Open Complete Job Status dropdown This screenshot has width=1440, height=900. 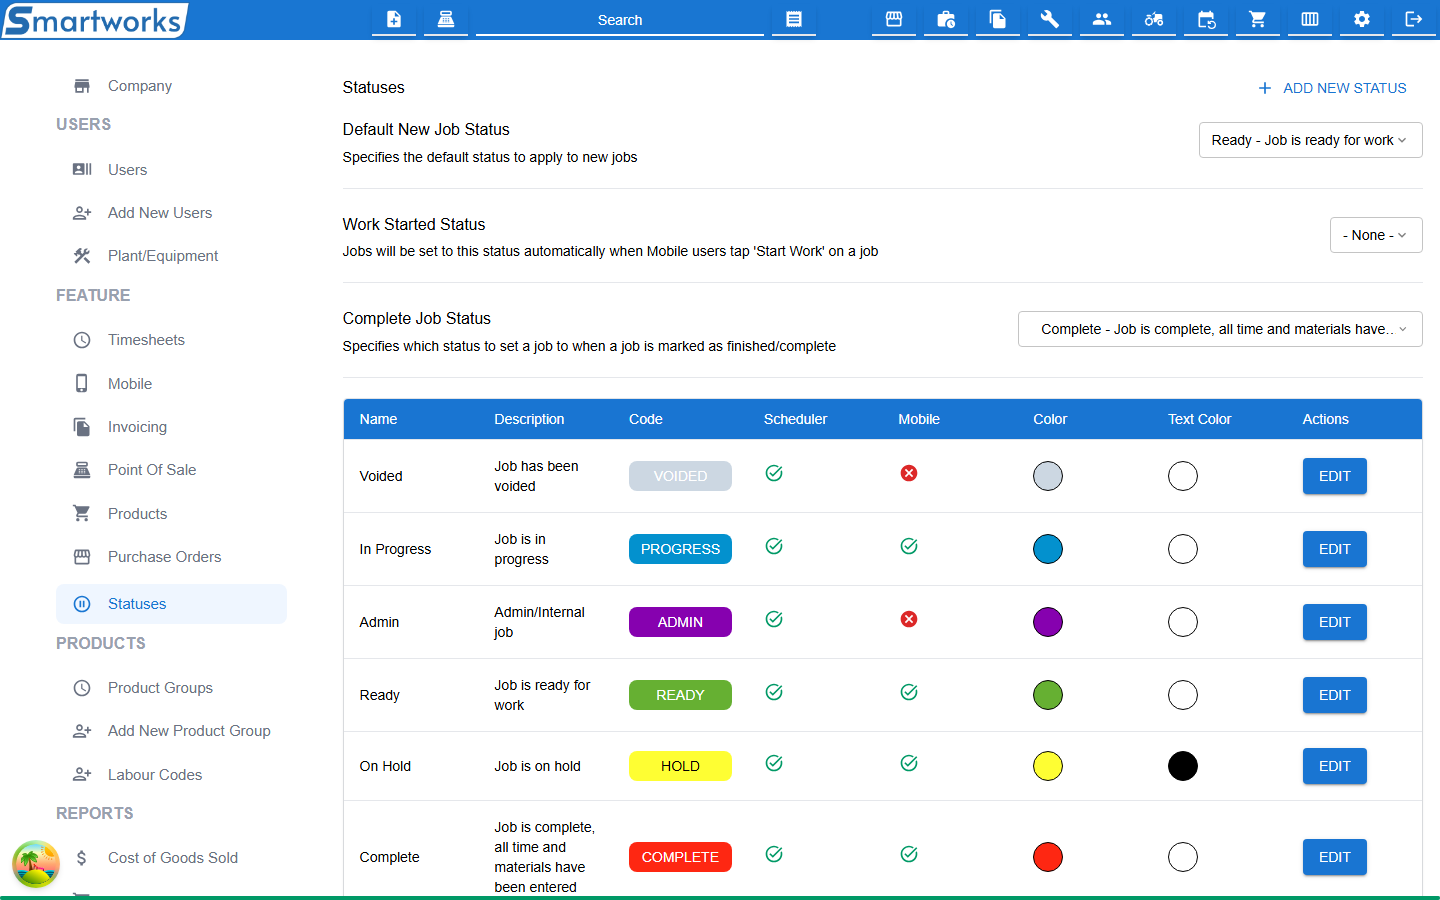click(1220, 329)
